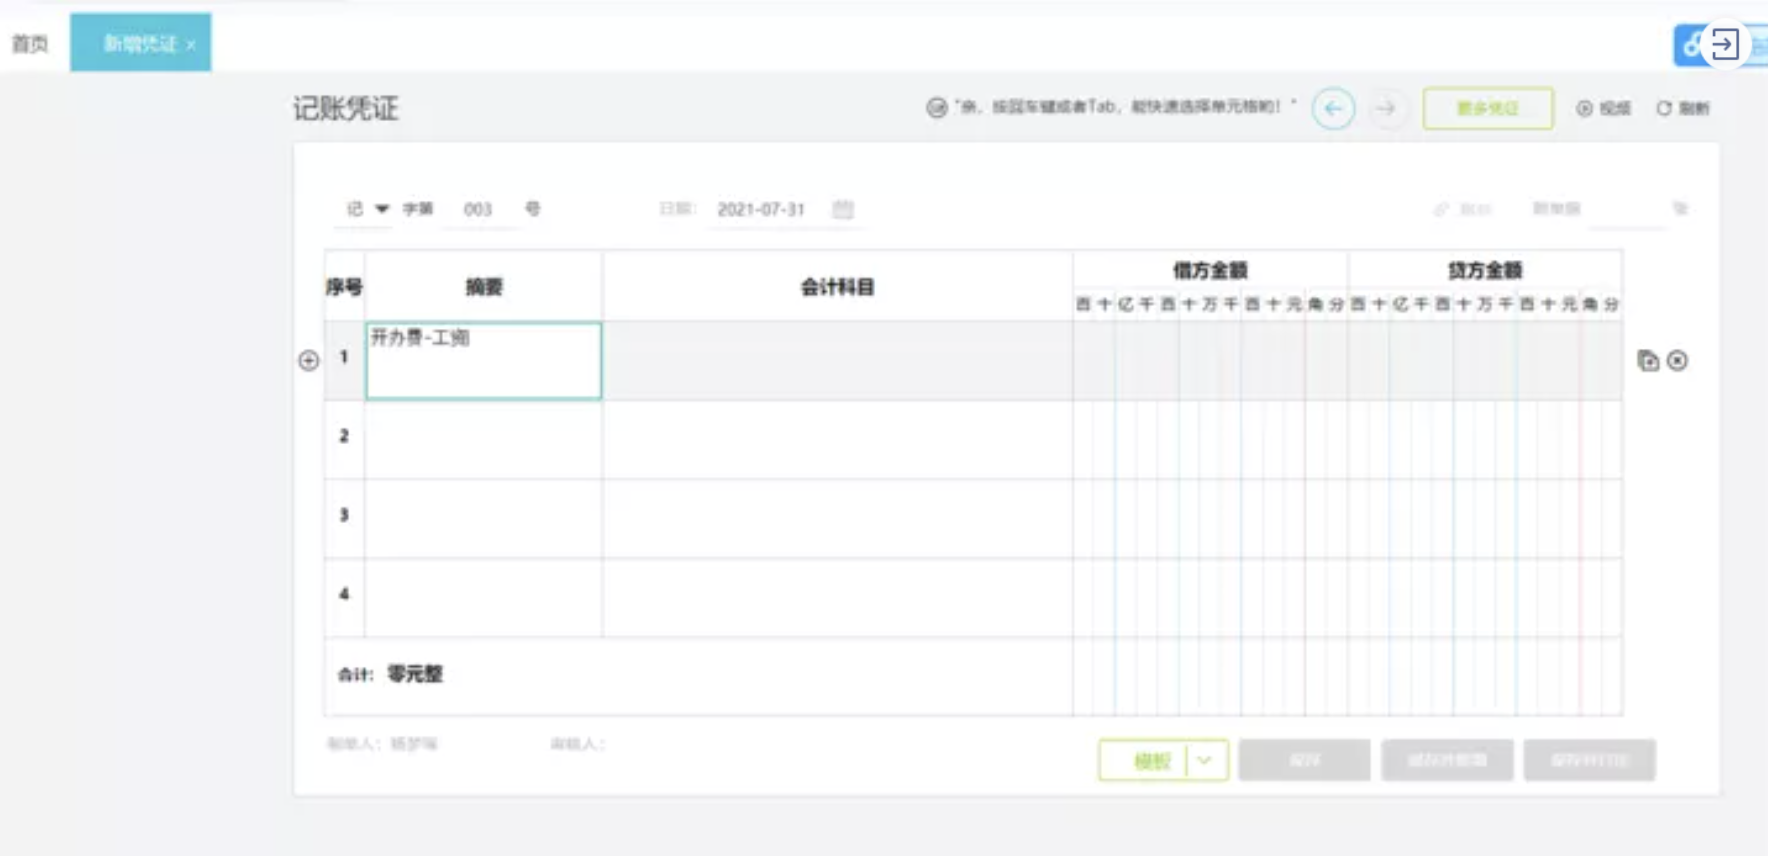Click row number 2 in the 序号 column
Image resolution: width=1768 pixels, height=856 pixels.
pos(344,436)
